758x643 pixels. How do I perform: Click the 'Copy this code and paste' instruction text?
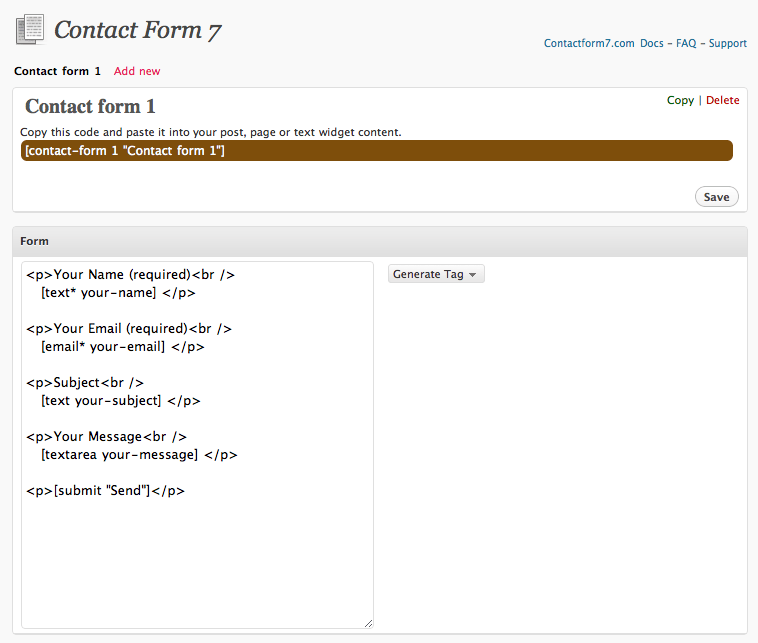click(x=211, y=132)
